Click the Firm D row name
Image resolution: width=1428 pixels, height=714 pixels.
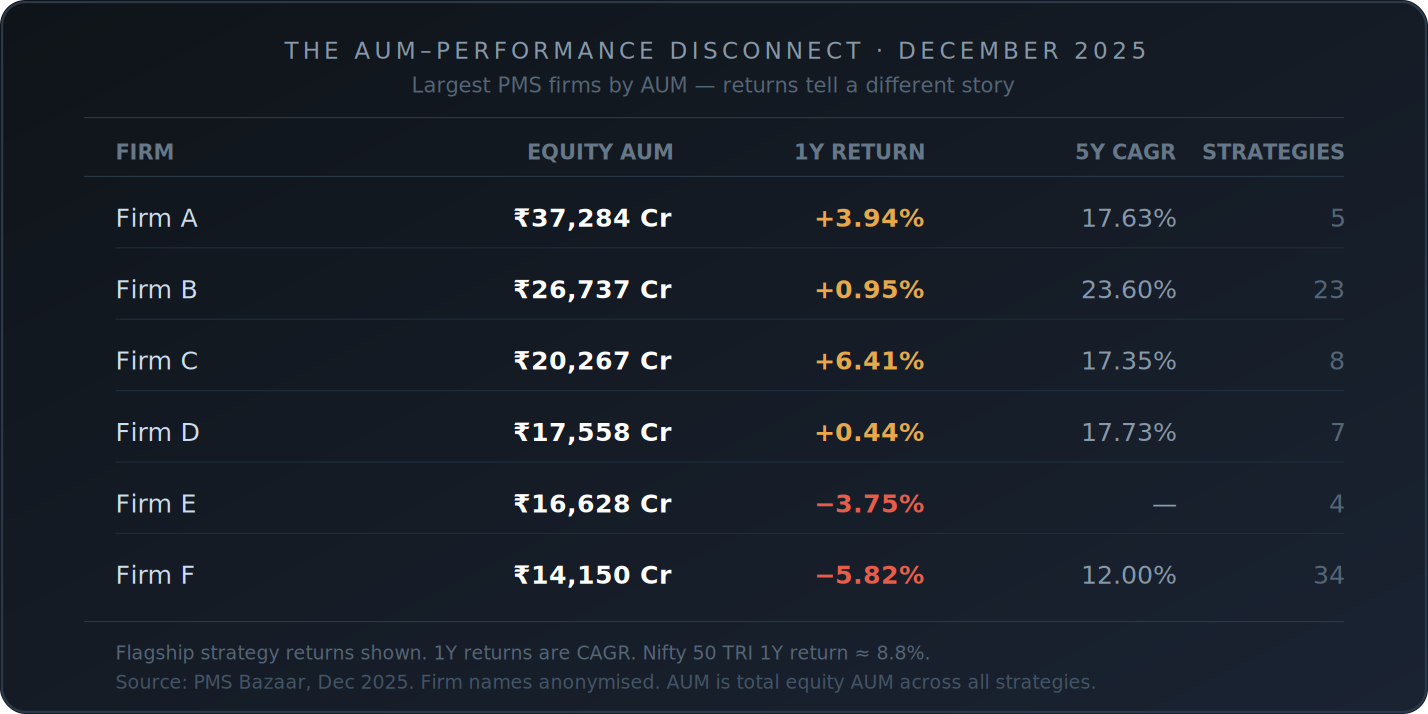(158, 433)
